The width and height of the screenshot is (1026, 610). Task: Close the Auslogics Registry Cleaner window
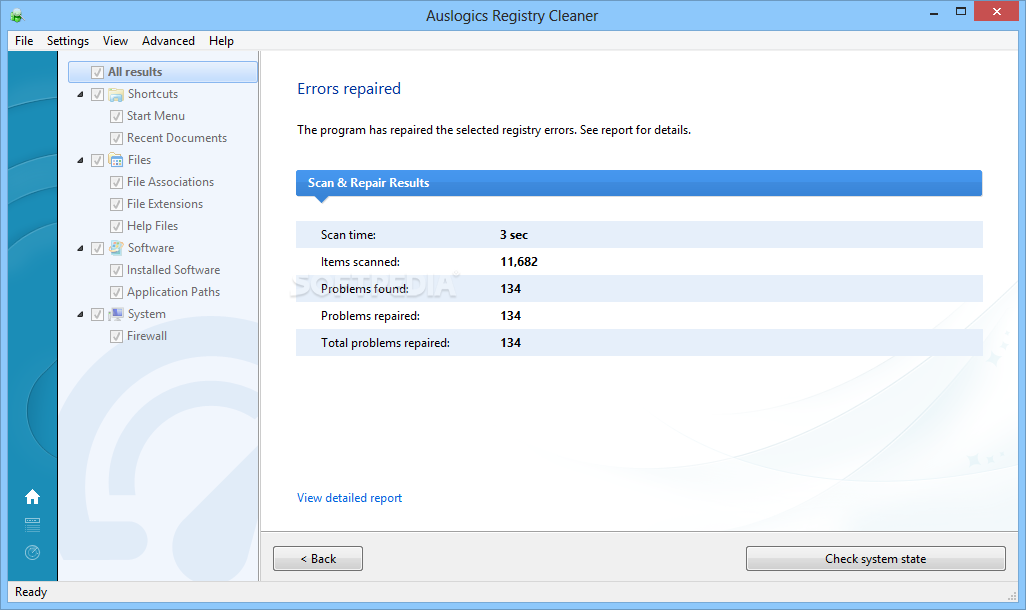(997, 11)
